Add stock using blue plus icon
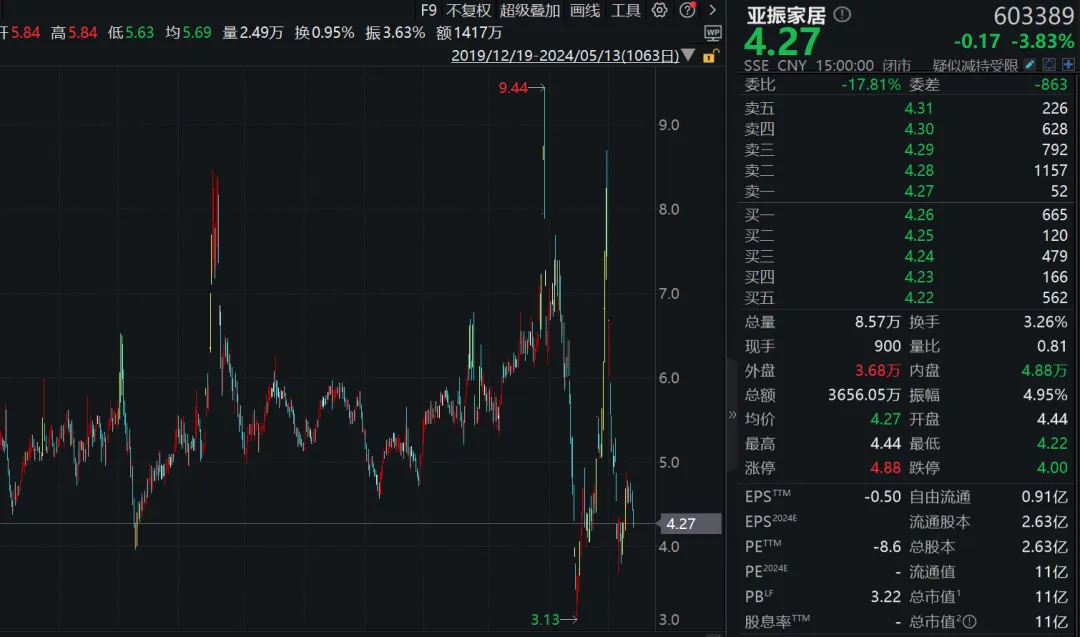The height and width of the screenshot is (637, 1080). 1068,65
